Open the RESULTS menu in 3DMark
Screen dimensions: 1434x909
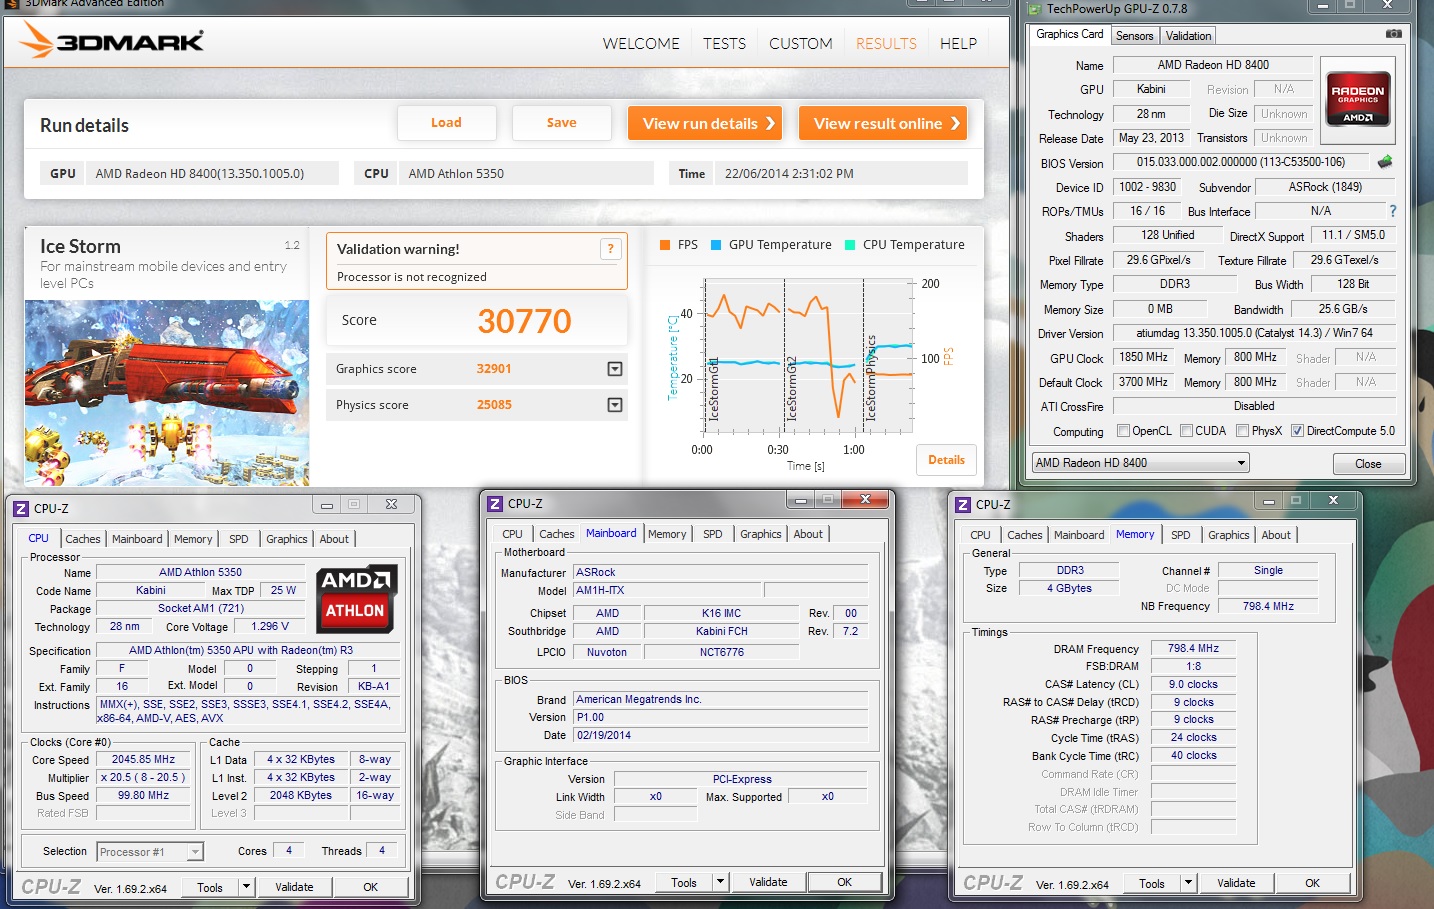pyautogui.click(x=886, y=44)
